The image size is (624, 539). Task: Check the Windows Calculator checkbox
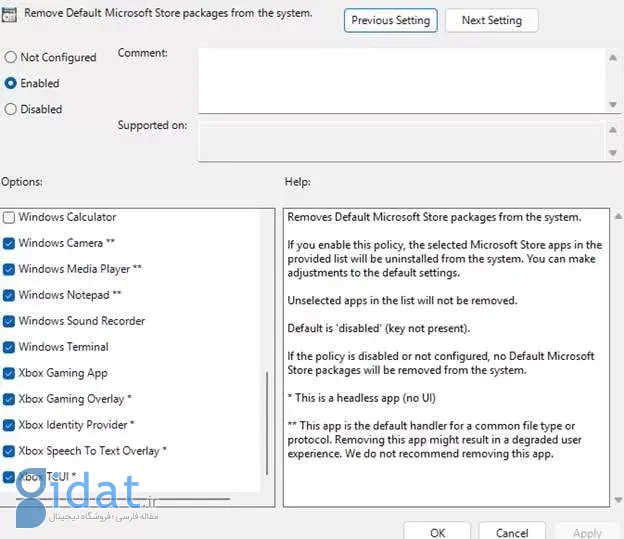pos(9,217)
